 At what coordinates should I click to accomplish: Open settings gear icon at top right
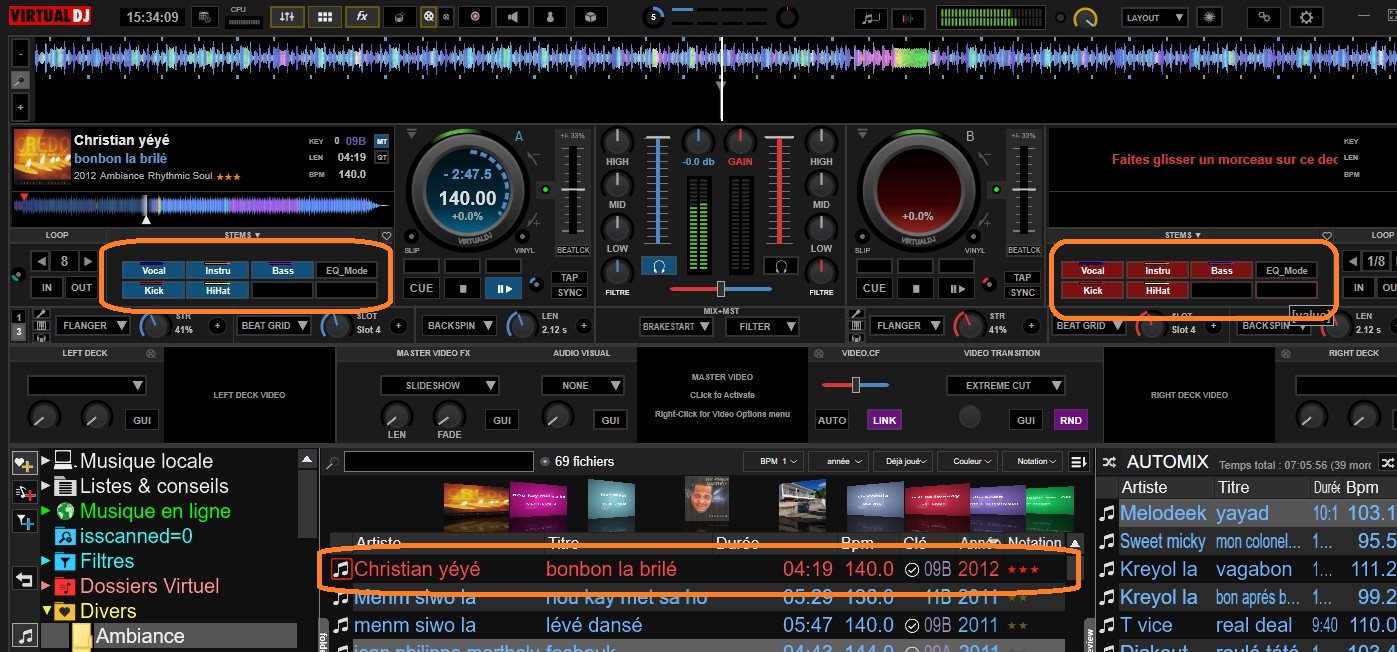[1306, 17]
